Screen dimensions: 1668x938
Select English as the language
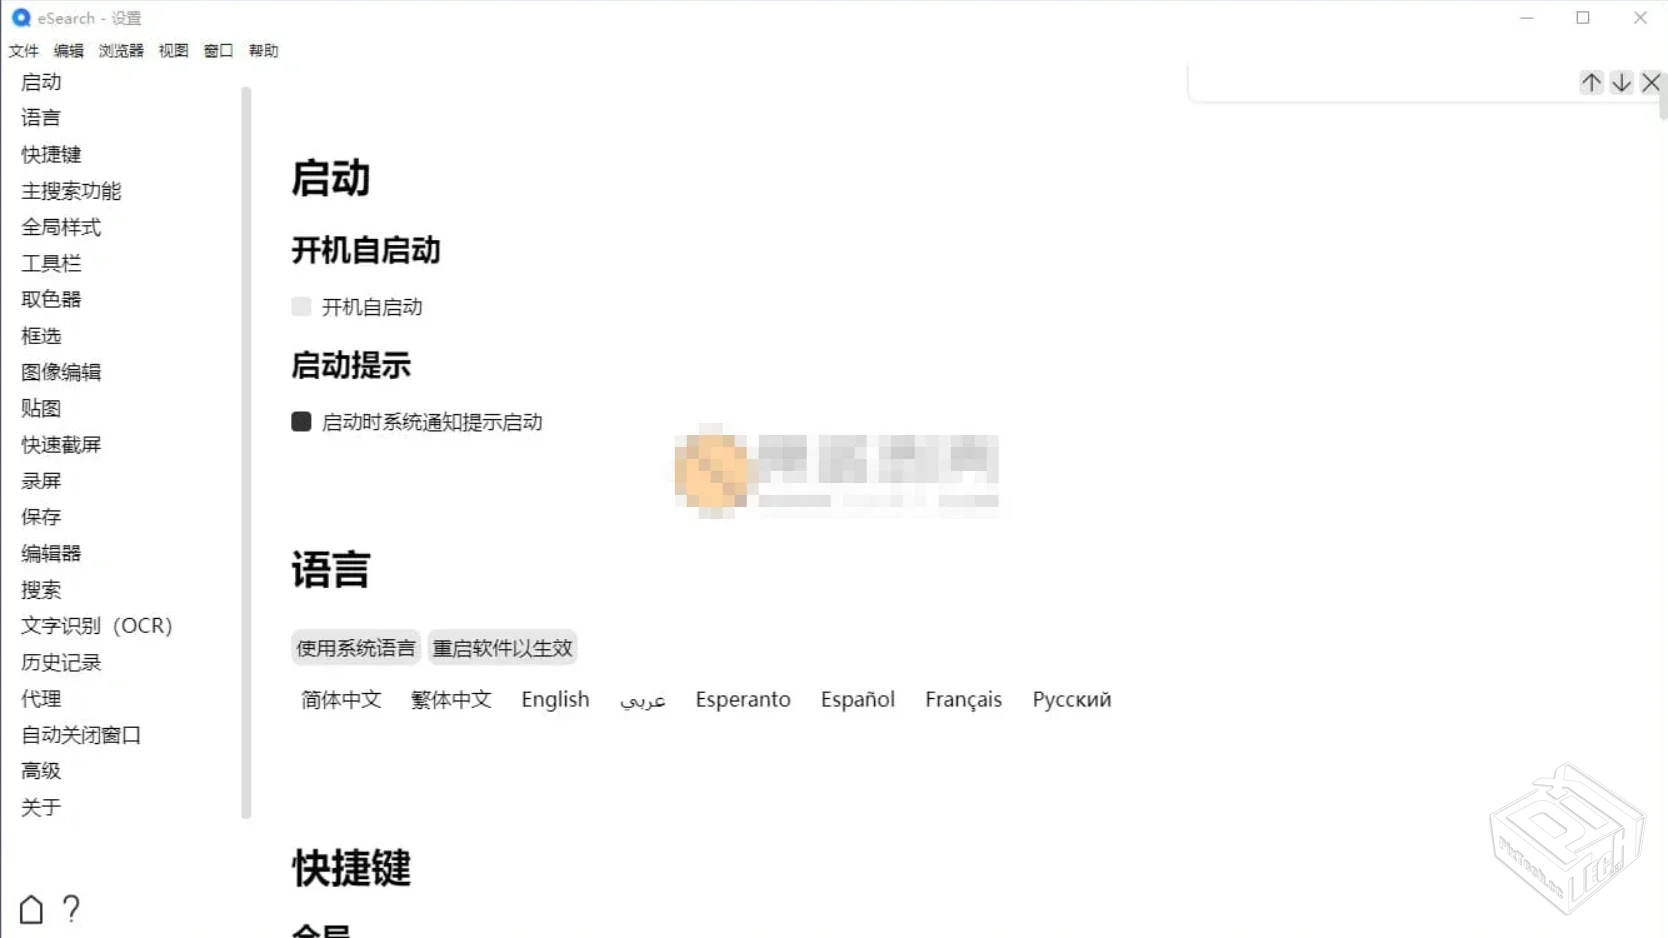555,699
